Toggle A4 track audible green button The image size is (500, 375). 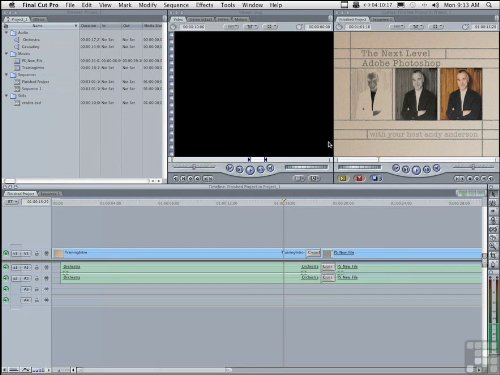(6, 300)
